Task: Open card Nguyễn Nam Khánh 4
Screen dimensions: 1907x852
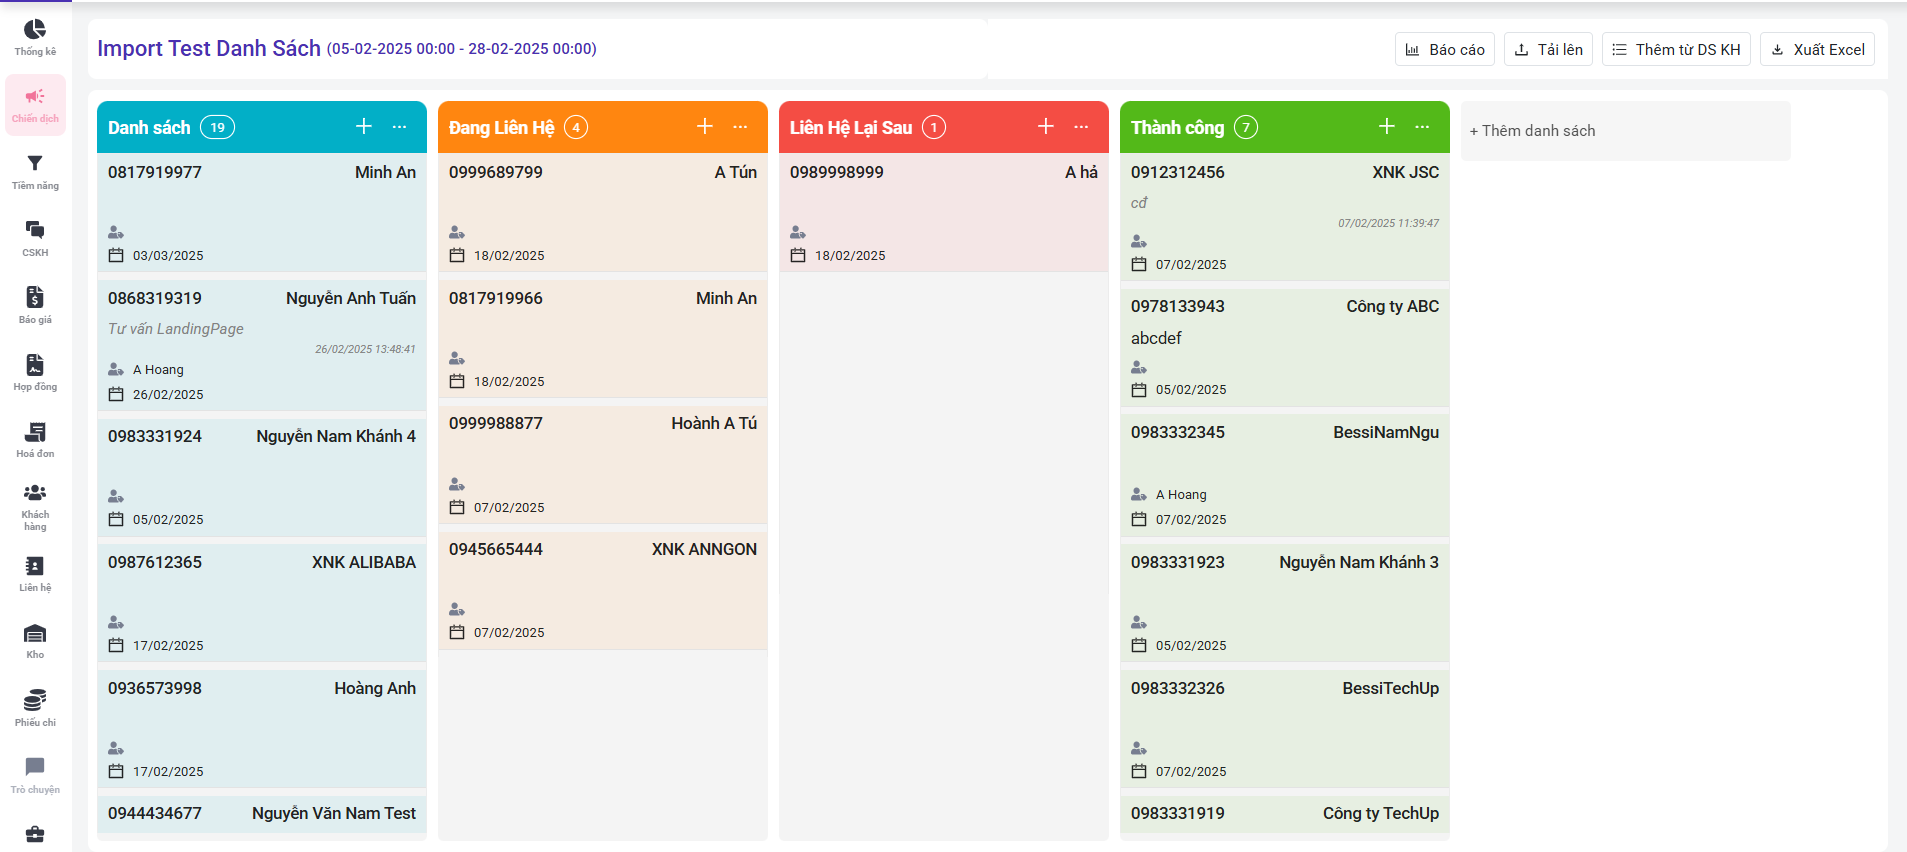Action: (x=262, y=477)
